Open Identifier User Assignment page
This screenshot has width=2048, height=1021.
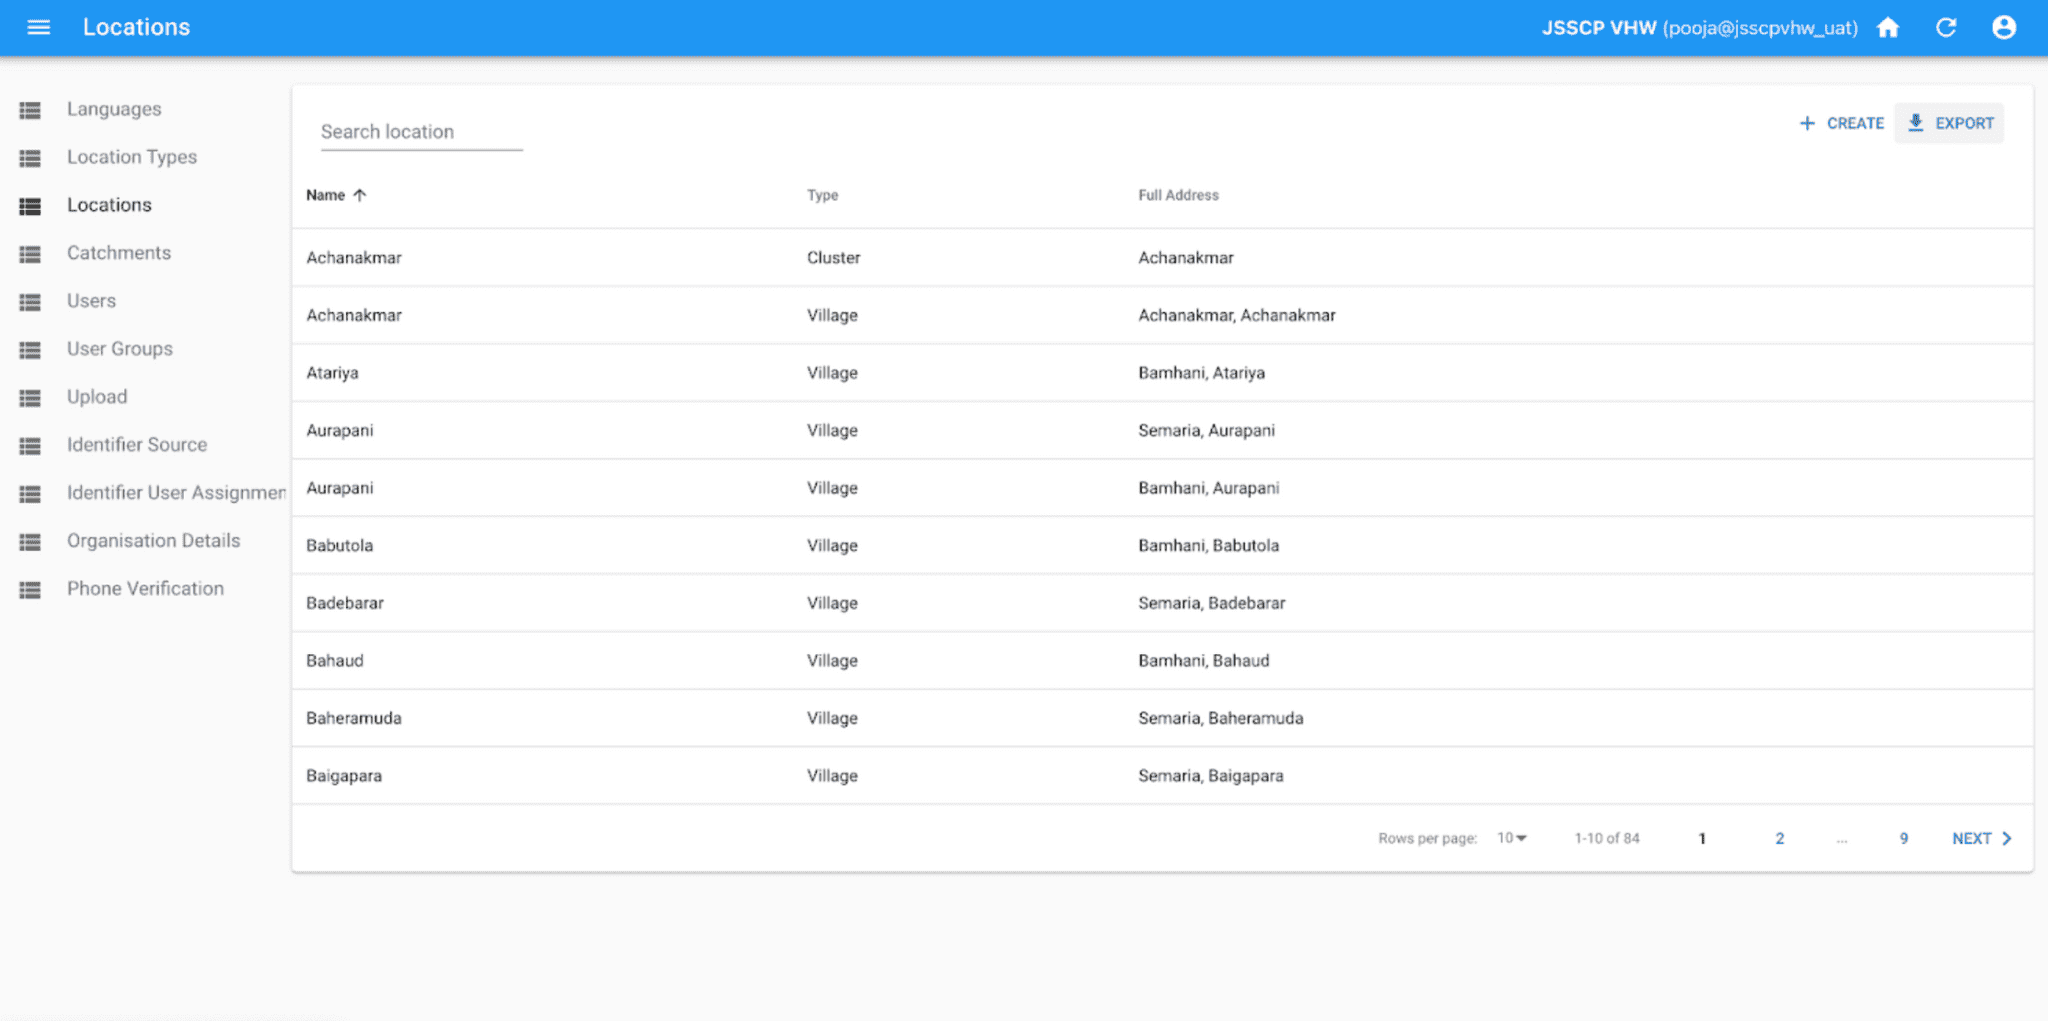[x=176, y=493]
